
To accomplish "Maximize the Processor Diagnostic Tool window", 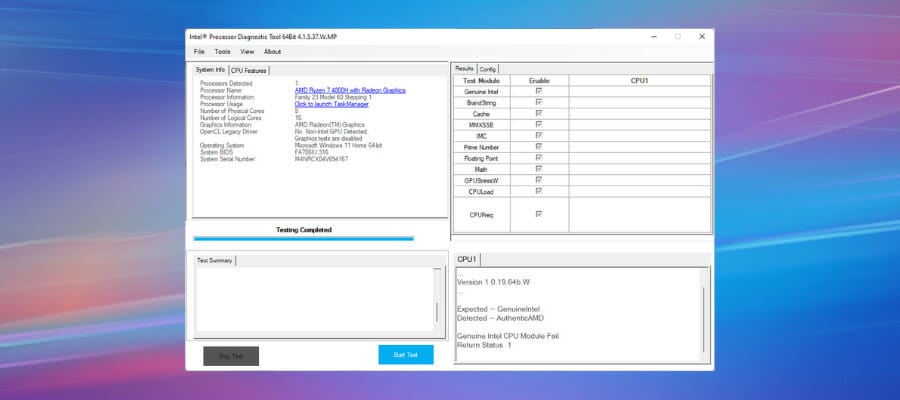I will tap(678, 36).
